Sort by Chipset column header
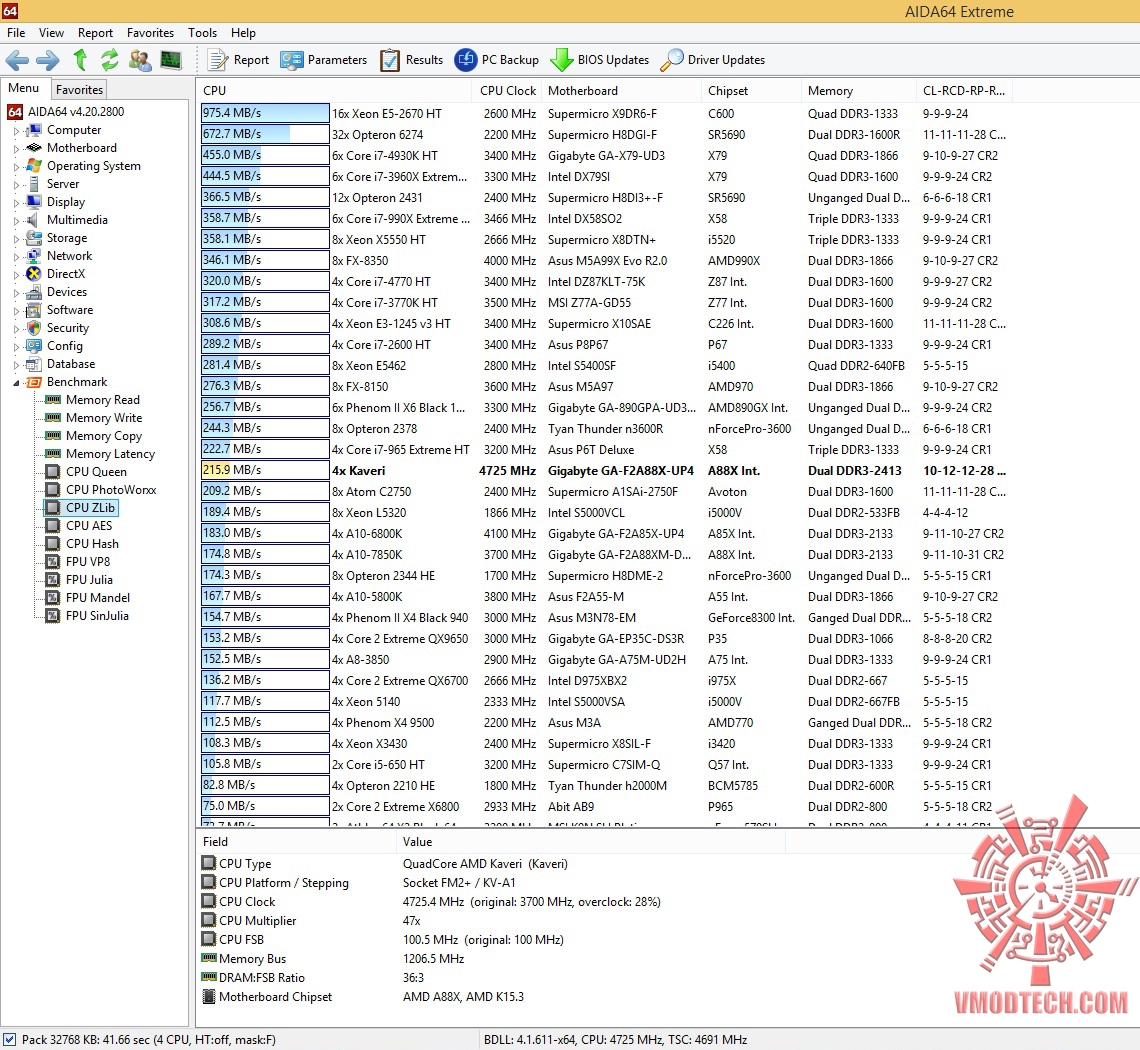Image resolution: width=1140 pixels, height=1050 pixels. coord(752,90)
